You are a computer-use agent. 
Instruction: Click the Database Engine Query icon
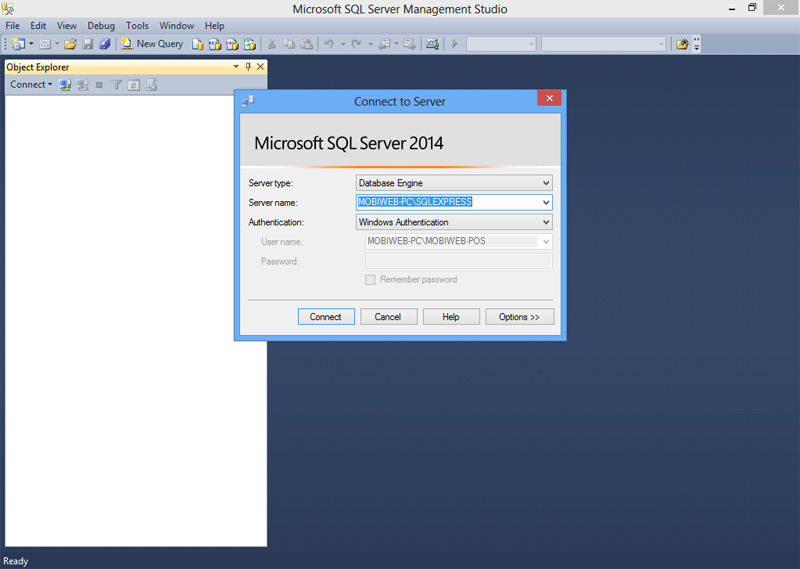pos(197,44)
